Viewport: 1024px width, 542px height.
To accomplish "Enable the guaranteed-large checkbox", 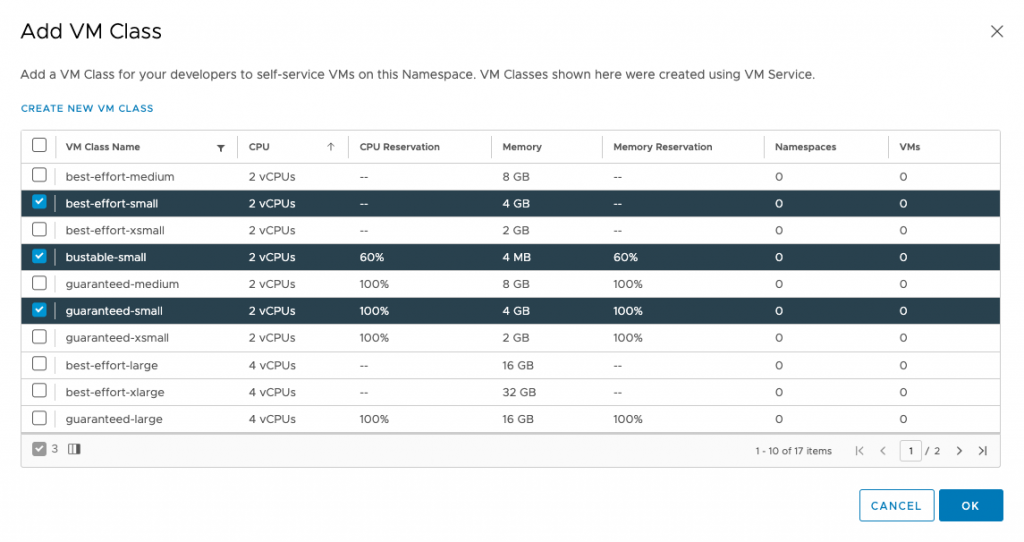I will pos(39,418).
